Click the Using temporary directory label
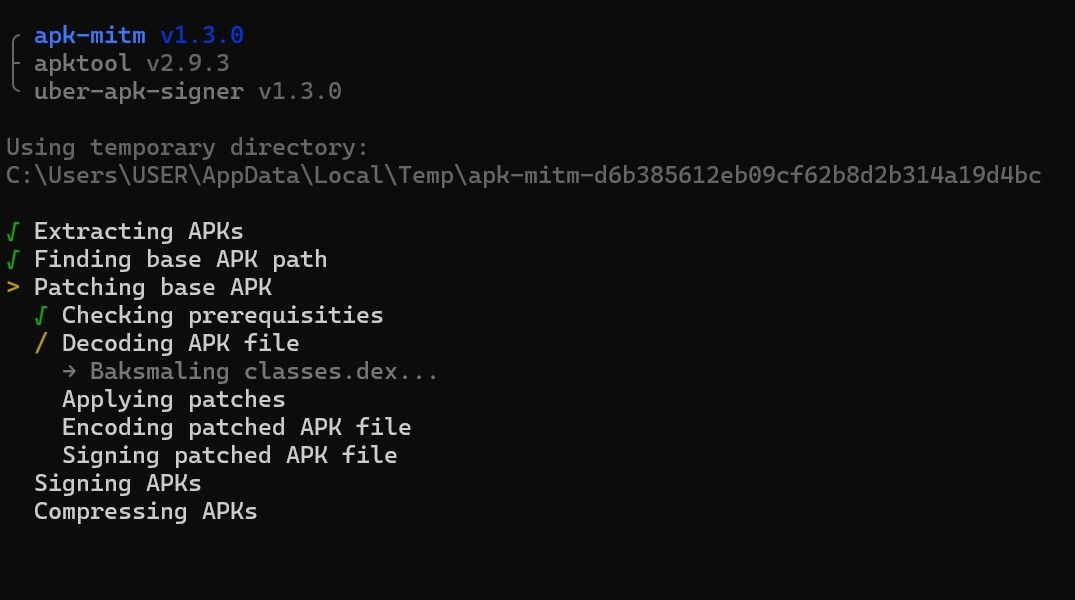The image size is (1075, 600). point(187,147)
